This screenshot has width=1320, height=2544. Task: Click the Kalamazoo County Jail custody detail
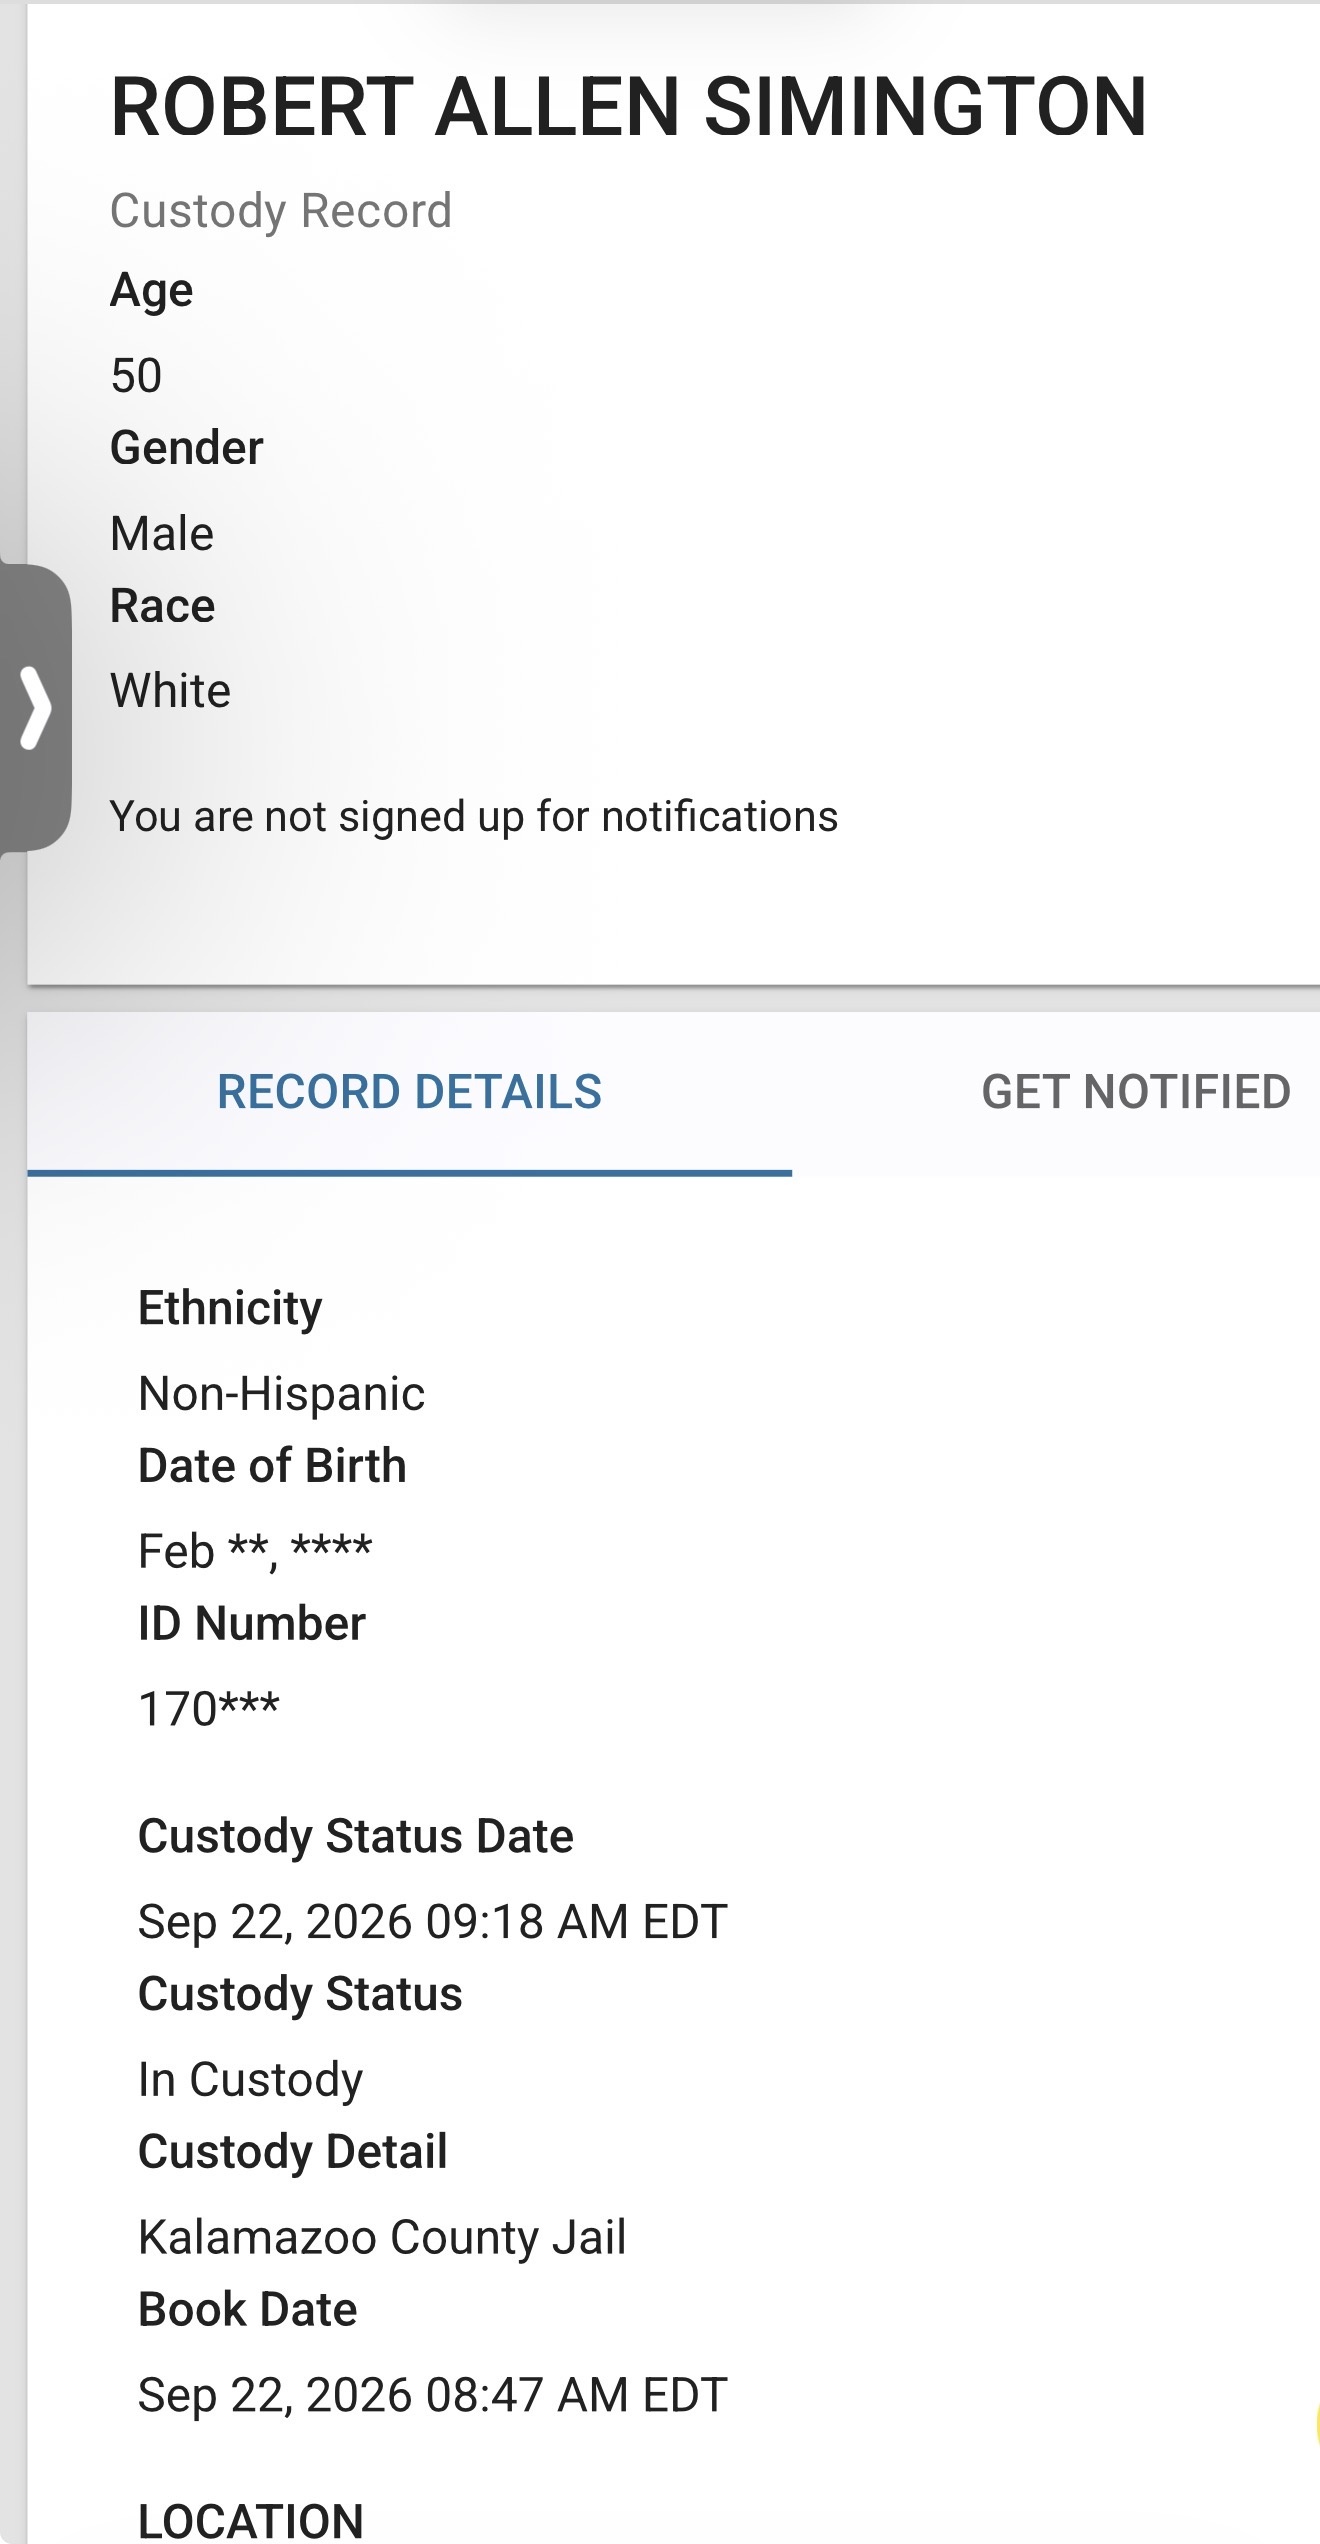tap(383, 2237)
